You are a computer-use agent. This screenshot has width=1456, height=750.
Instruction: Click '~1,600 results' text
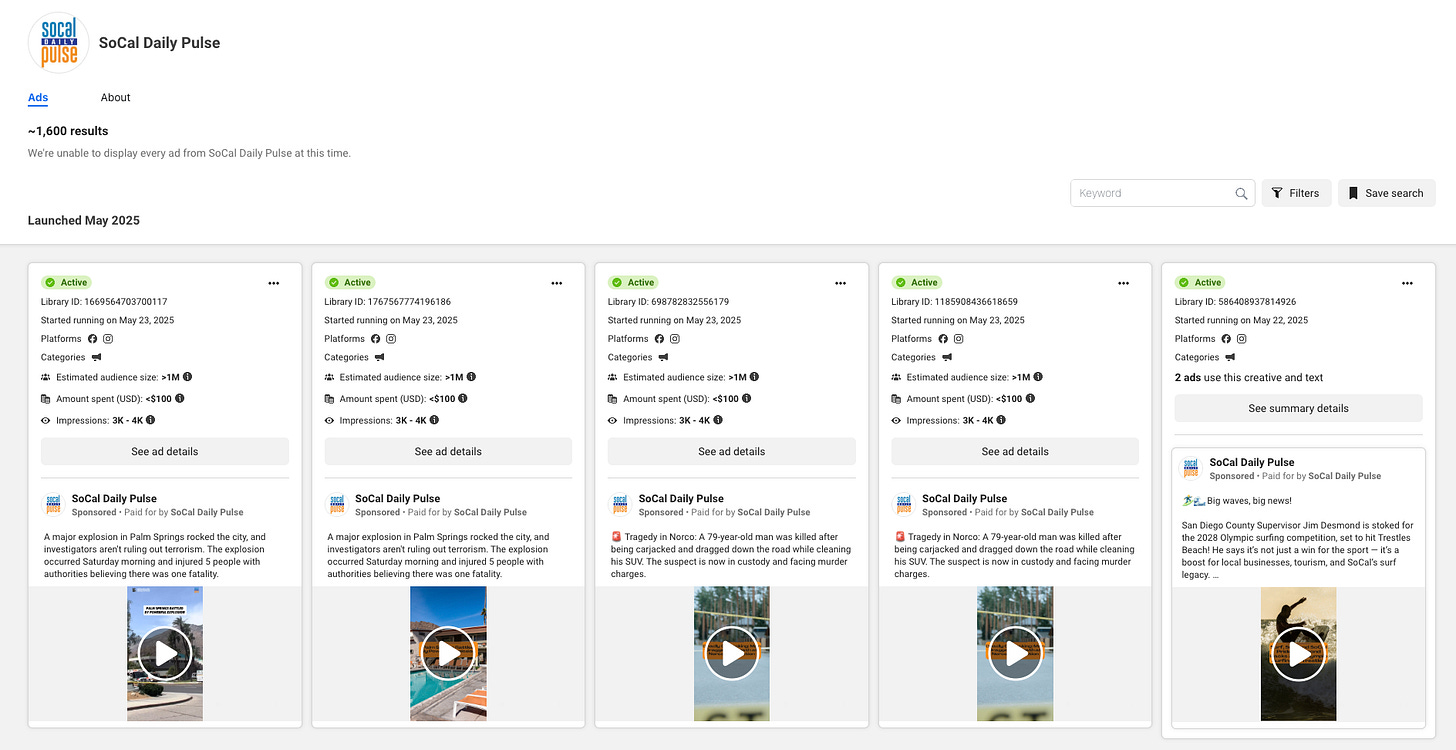coord(68,131)
